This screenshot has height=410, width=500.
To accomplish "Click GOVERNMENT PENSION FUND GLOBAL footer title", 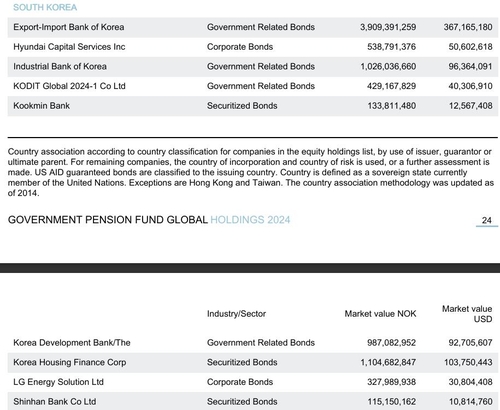I will tap(108, 220).
